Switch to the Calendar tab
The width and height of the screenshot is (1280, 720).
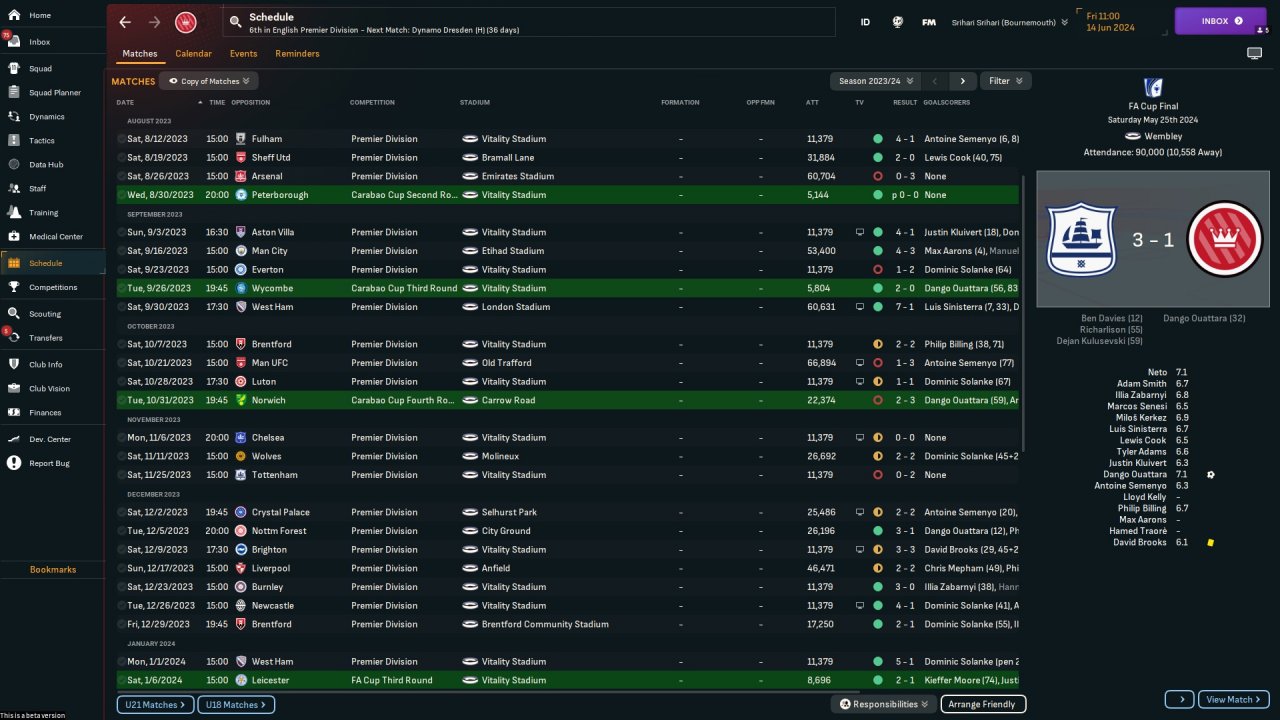193,54
